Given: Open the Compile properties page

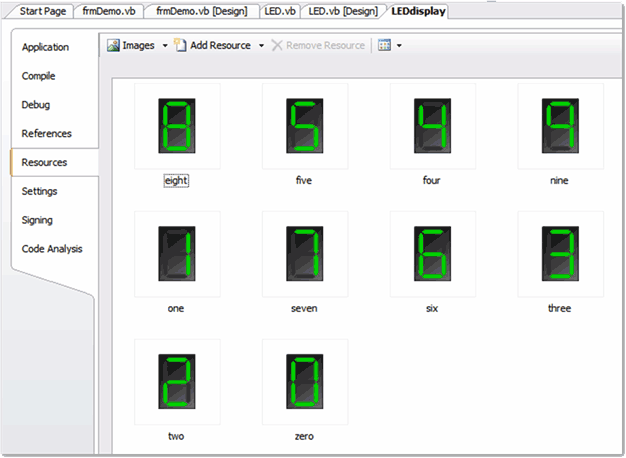Looking at the screenshot, I should click(38, 76).
